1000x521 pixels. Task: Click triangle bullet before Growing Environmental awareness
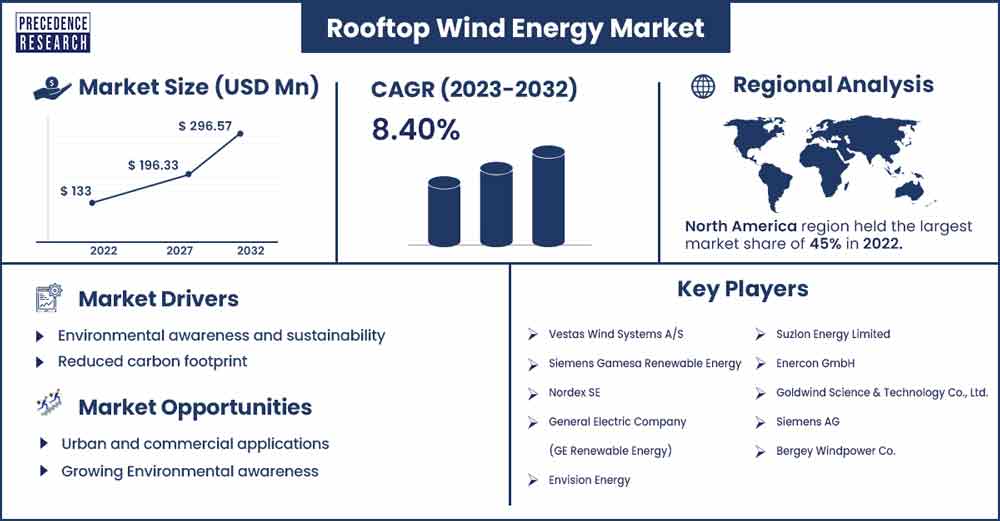43,471
